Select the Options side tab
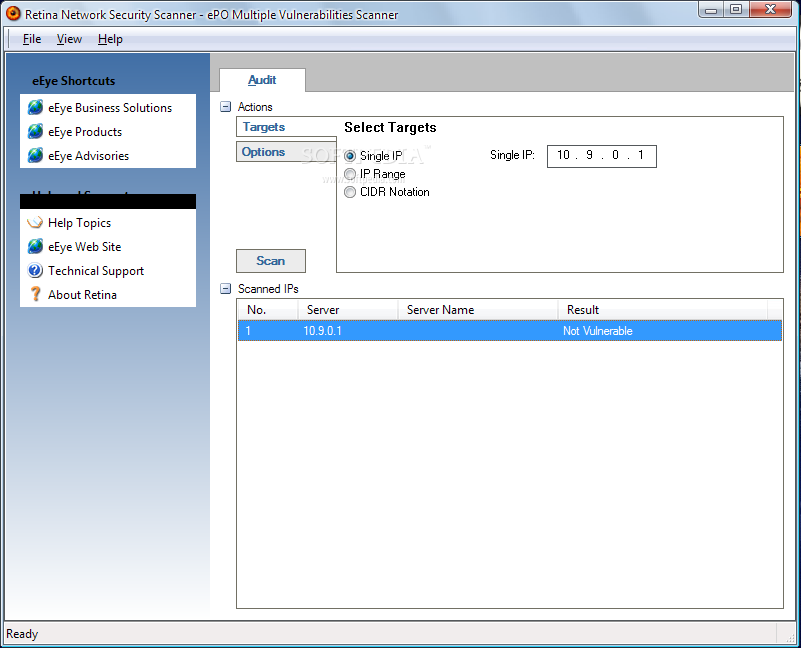The image size is (801, 648). pyautogui.click(x=286, y=152)
